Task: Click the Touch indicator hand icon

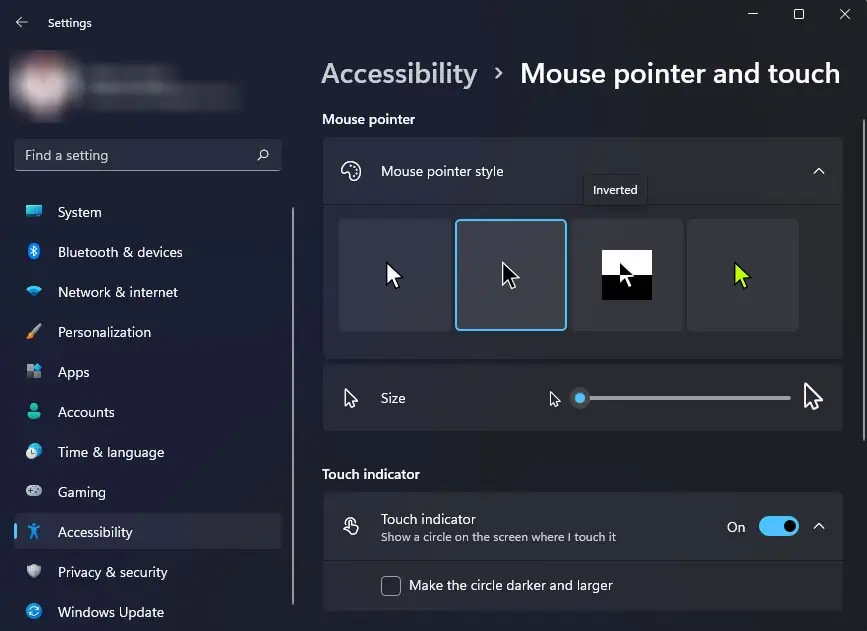Action: point(352,525)
